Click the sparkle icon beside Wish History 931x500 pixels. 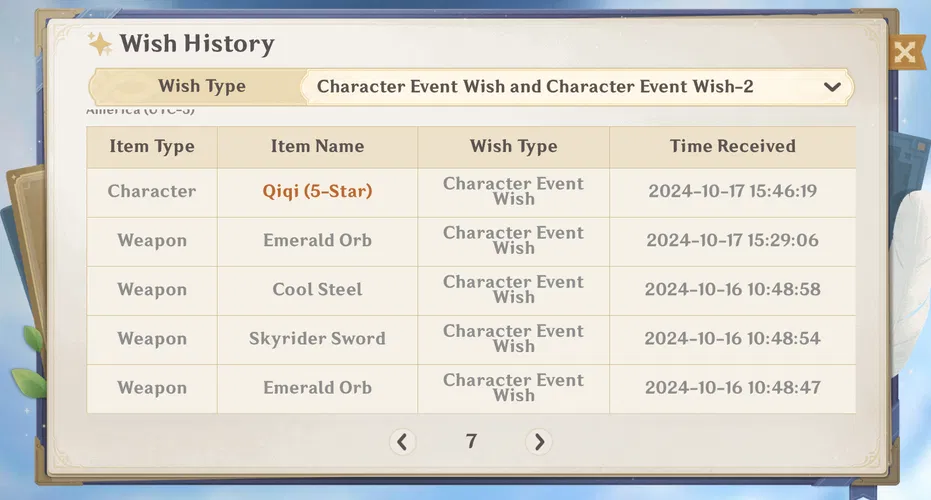pos(100,44)
